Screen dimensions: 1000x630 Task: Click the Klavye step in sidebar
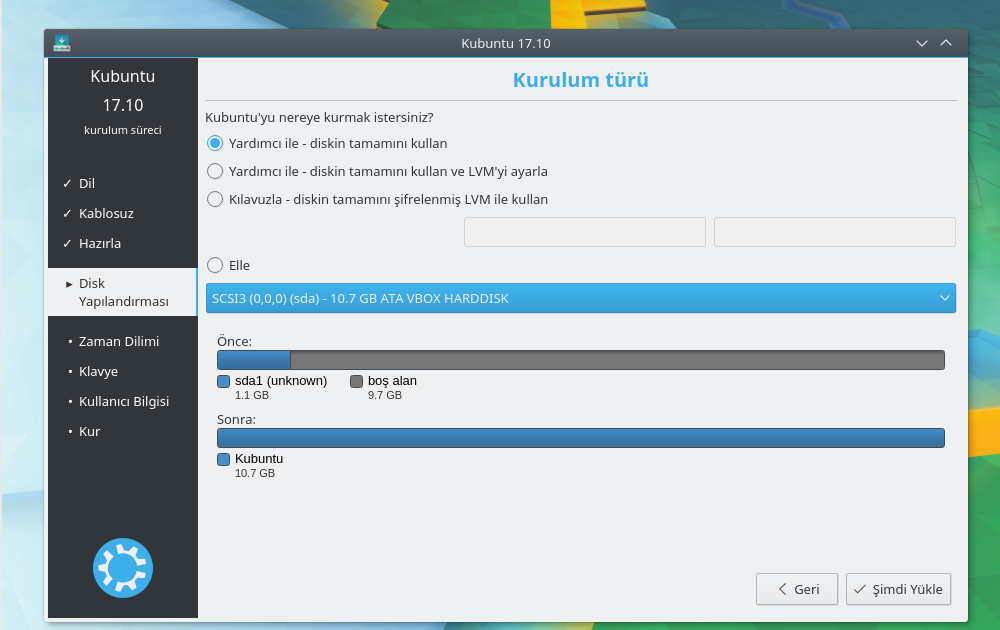[98, 372]
